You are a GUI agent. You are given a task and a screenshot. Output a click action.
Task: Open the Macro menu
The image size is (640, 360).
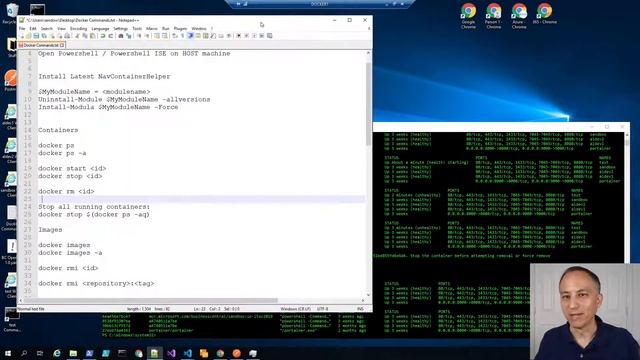coord(152,29)
